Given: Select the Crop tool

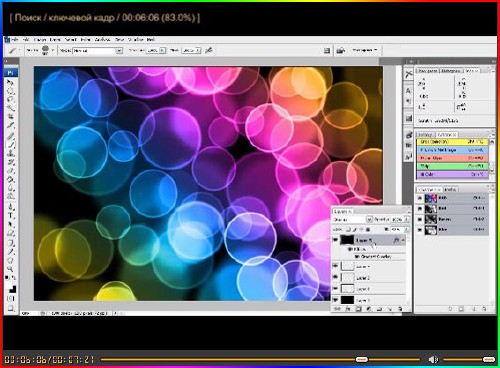Looking at the screenshot, I should [x=11, y=116].
